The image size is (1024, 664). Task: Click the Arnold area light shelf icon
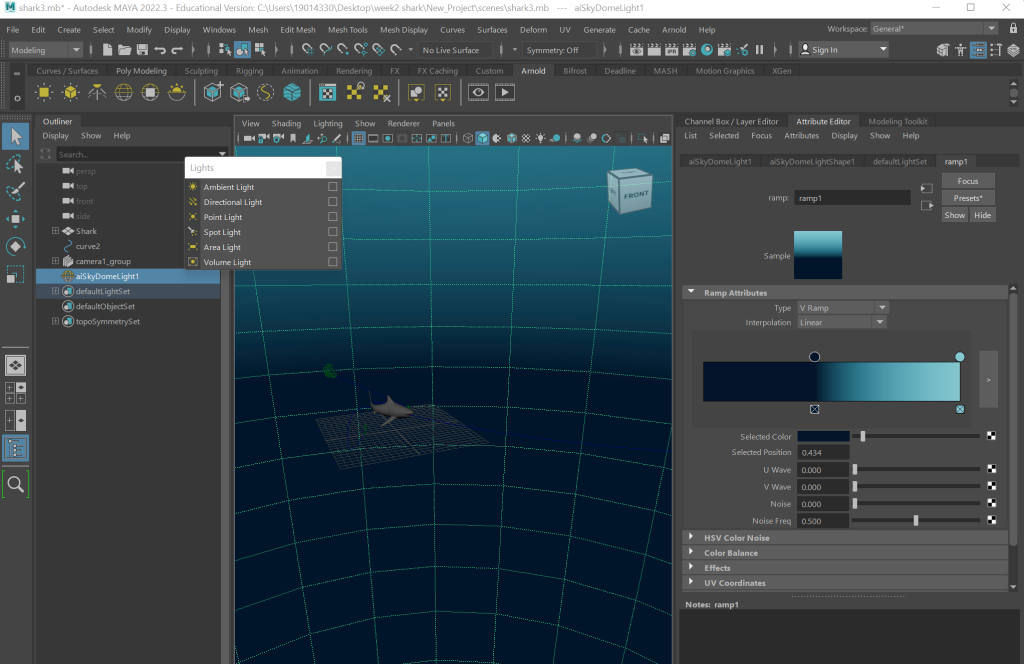44,93
